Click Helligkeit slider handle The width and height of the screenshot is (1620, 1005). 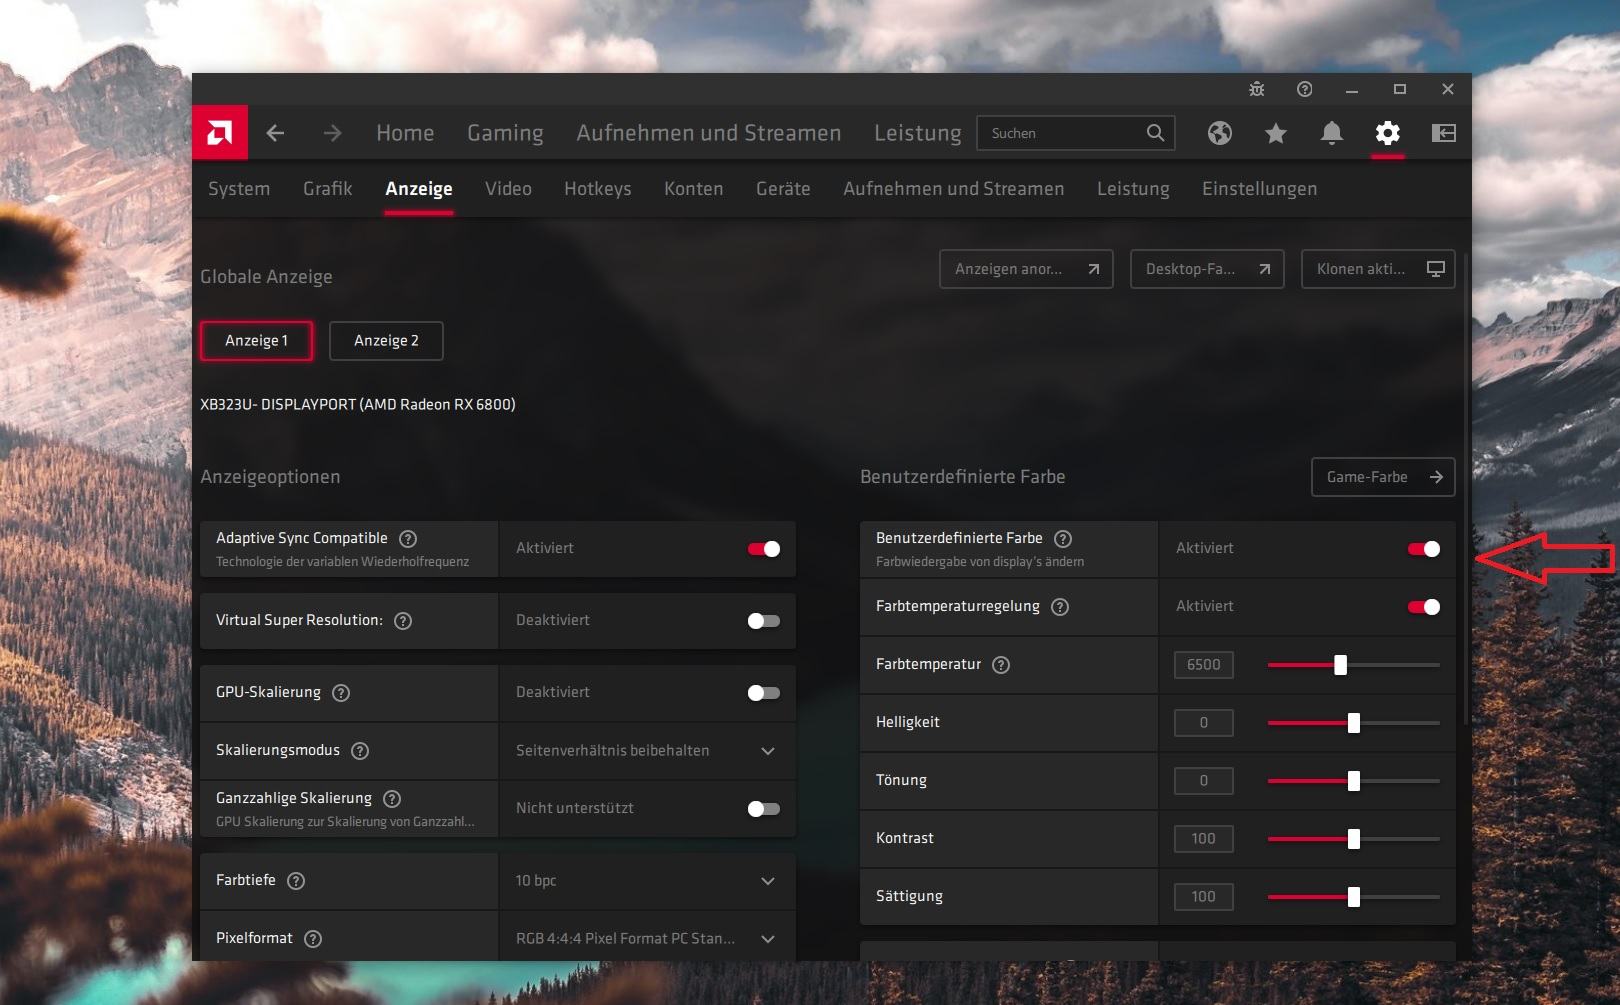click(1354, 723)
